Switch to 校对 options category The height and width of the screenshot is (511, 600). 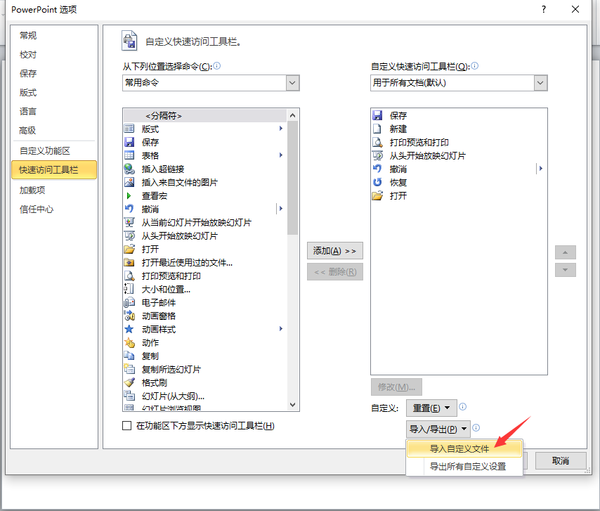point(28,55)
